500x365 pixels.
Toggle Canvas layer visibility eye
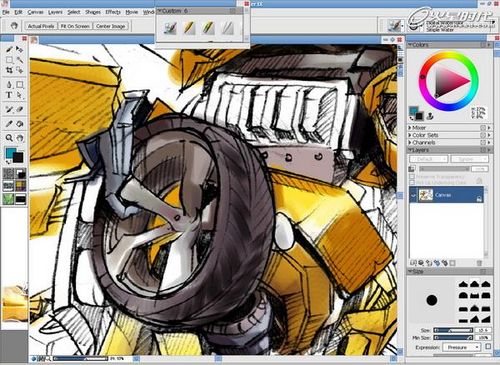413,195
